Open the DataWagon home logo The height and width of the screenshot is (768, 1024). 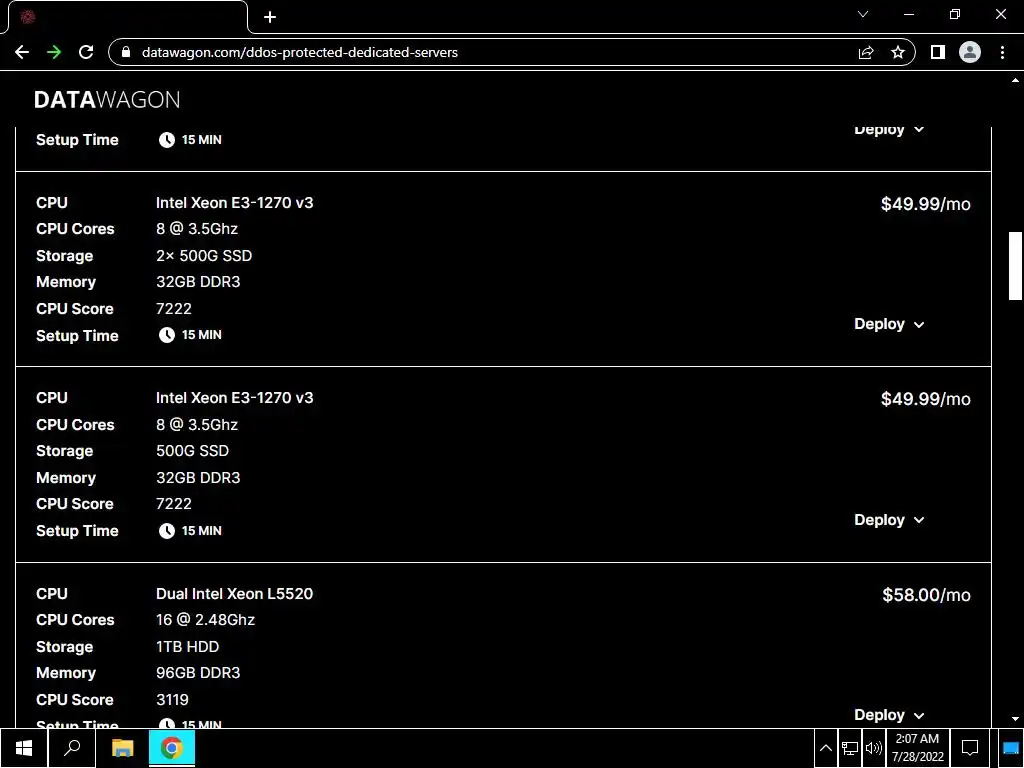(x=107, y=99)
